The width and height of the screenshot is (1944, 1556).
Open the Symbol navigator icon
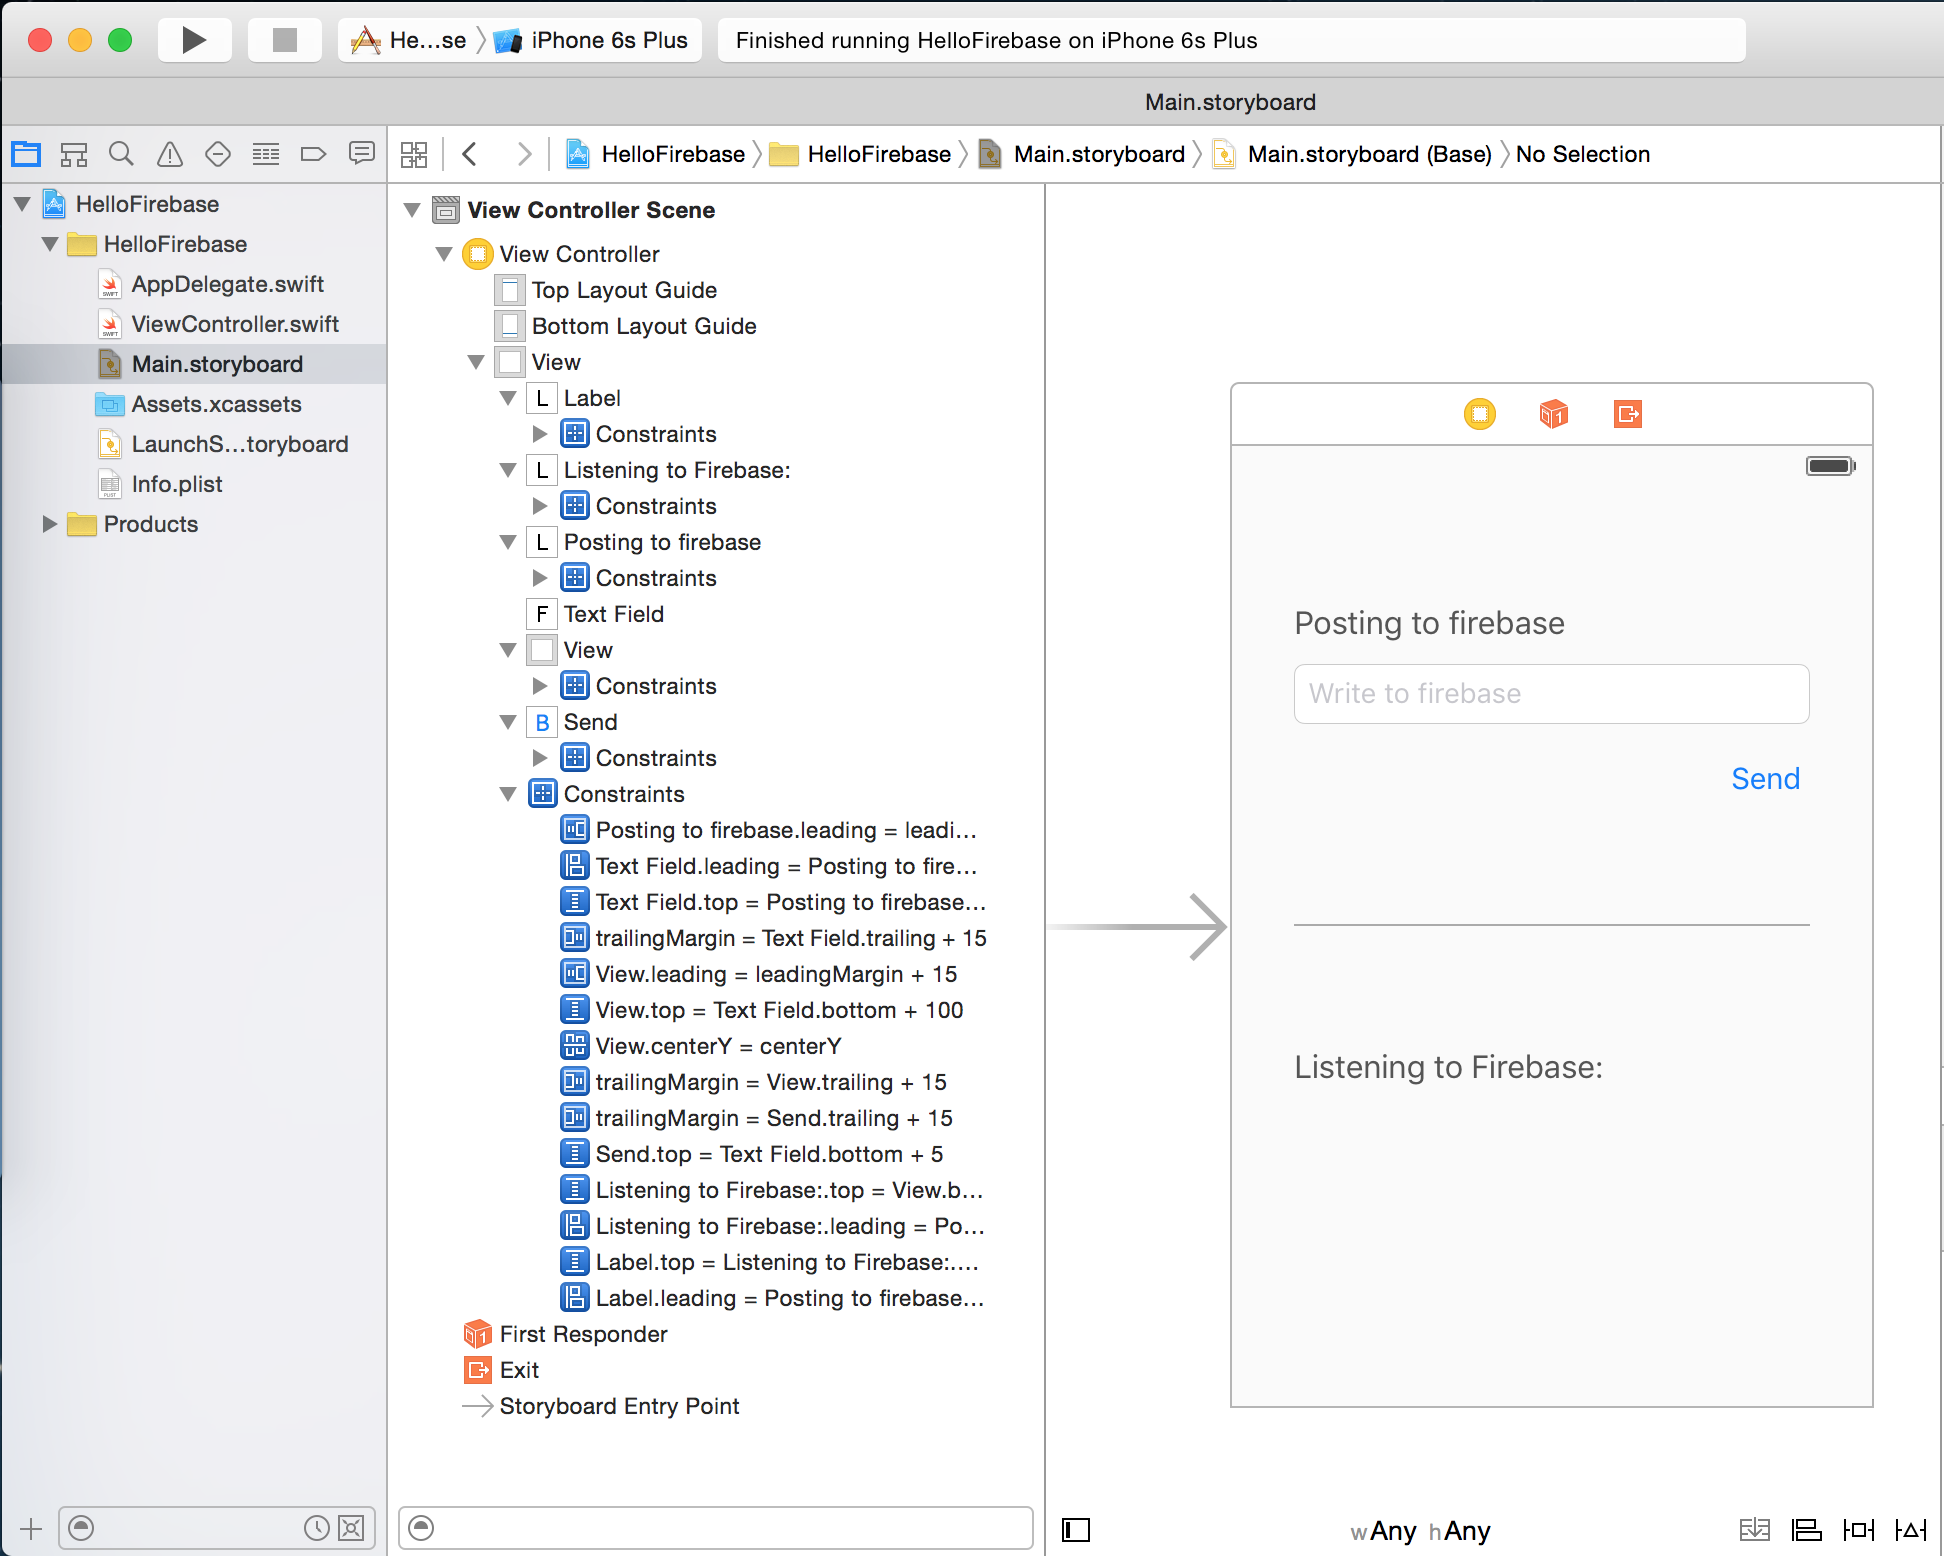point(74,154)
